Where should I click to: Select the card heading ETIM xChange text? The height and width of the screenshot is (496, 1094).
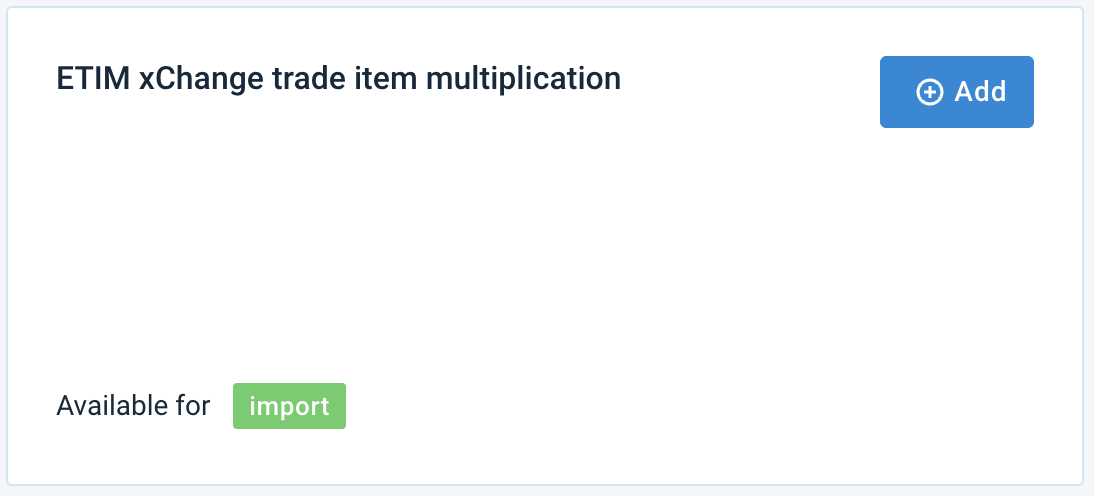click(x=339, y=78)
